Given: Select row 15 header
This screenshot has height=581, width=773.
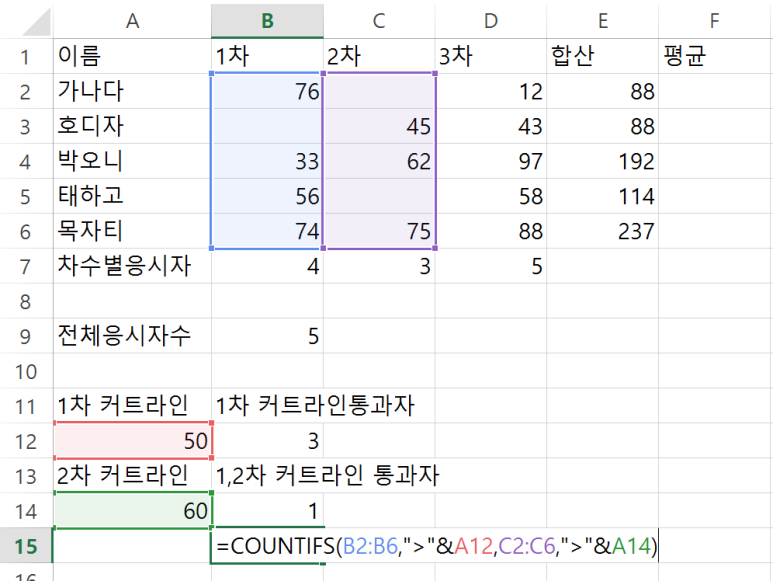Looking at the screenshot, I should pos(26,547).
